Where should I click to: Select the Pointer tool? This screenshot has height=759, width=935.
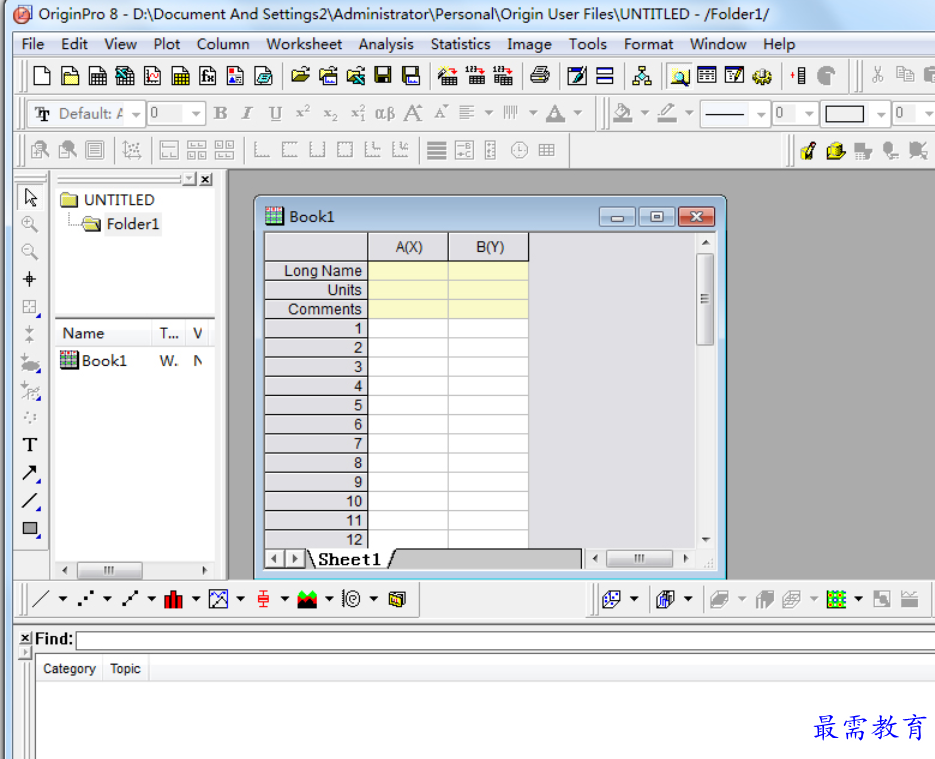coord(30,197)
